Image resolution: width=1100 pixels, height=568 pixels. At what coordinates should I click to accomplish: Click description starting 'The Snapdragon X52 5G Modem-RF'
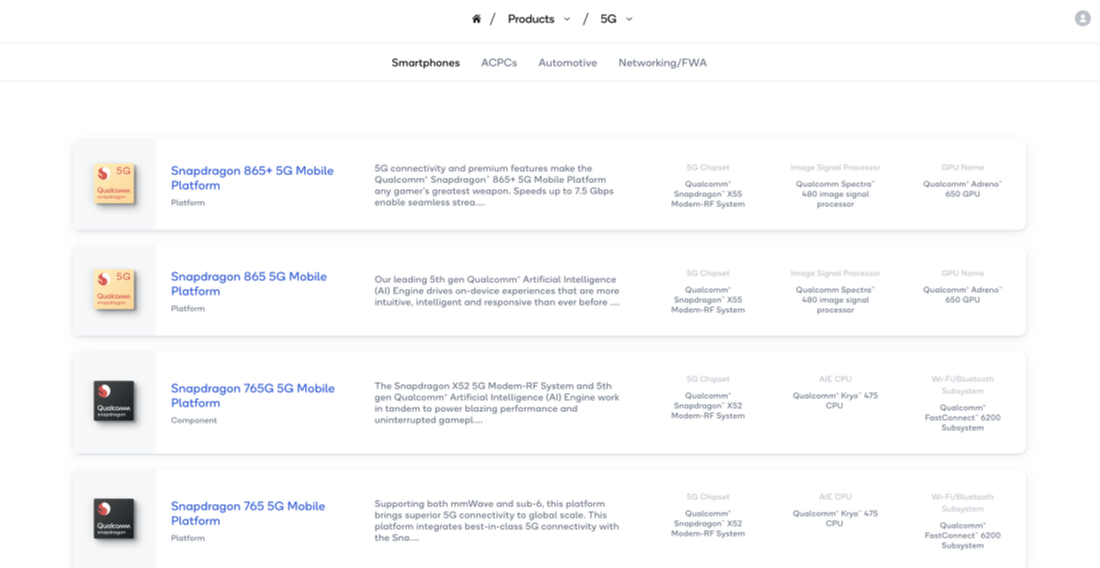coord(497,403)
